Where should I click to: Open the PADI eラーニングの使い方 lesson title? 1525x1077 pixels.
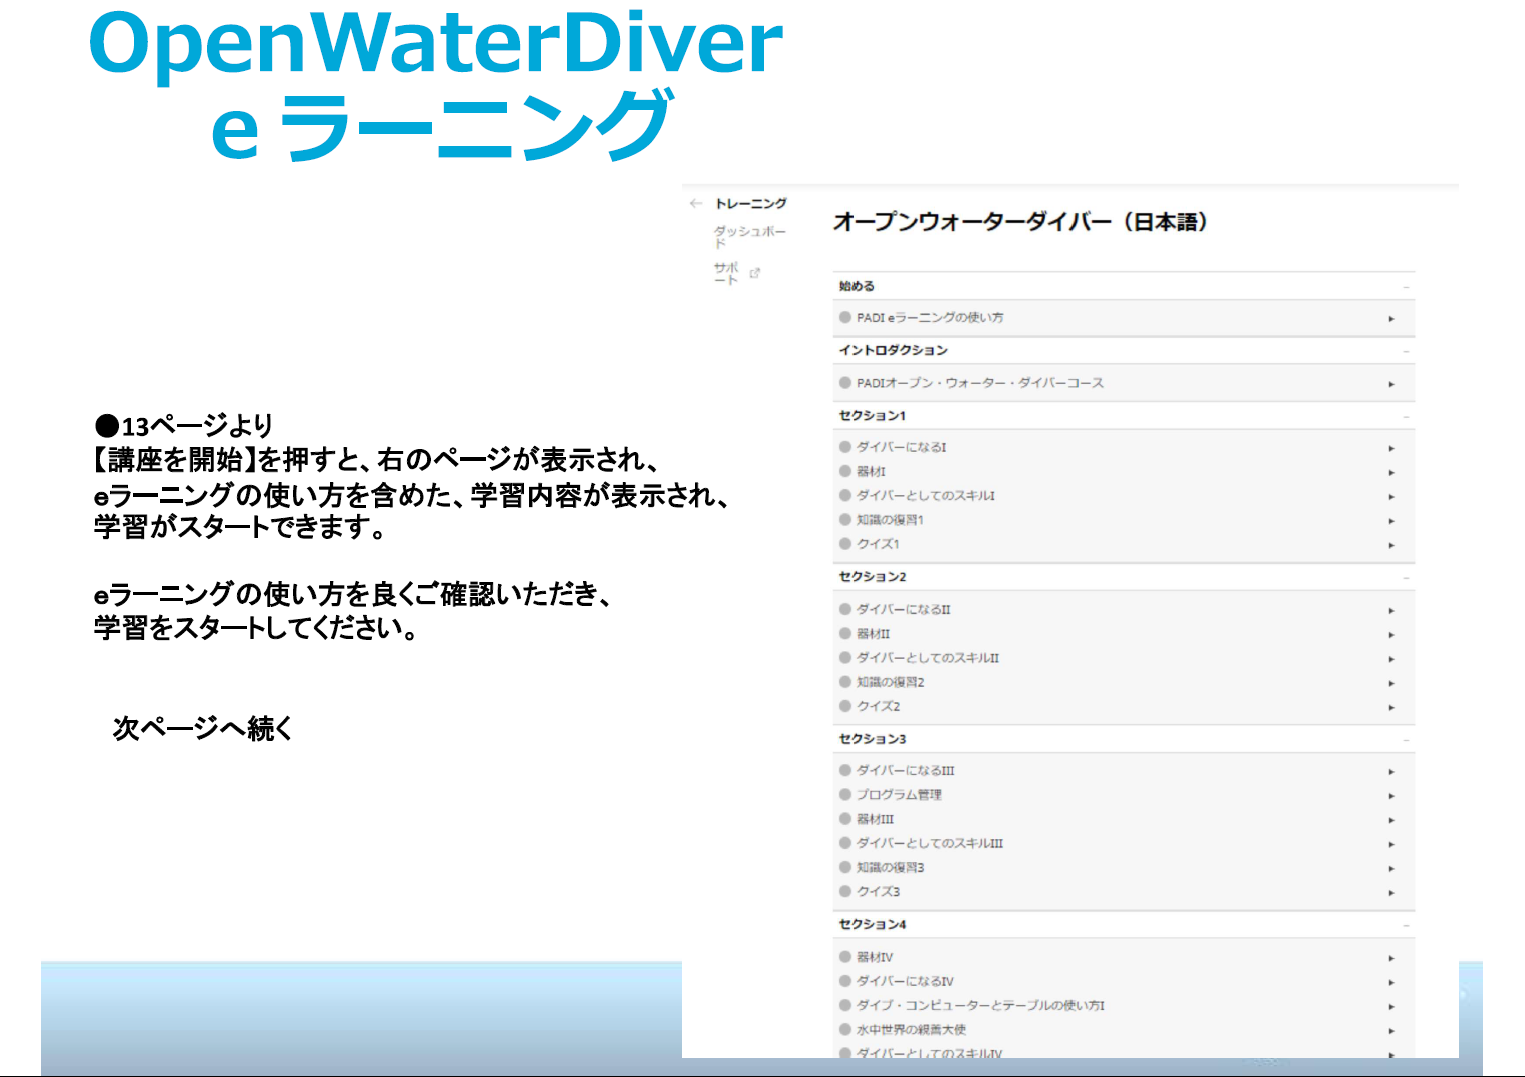(x=930, y=317)
